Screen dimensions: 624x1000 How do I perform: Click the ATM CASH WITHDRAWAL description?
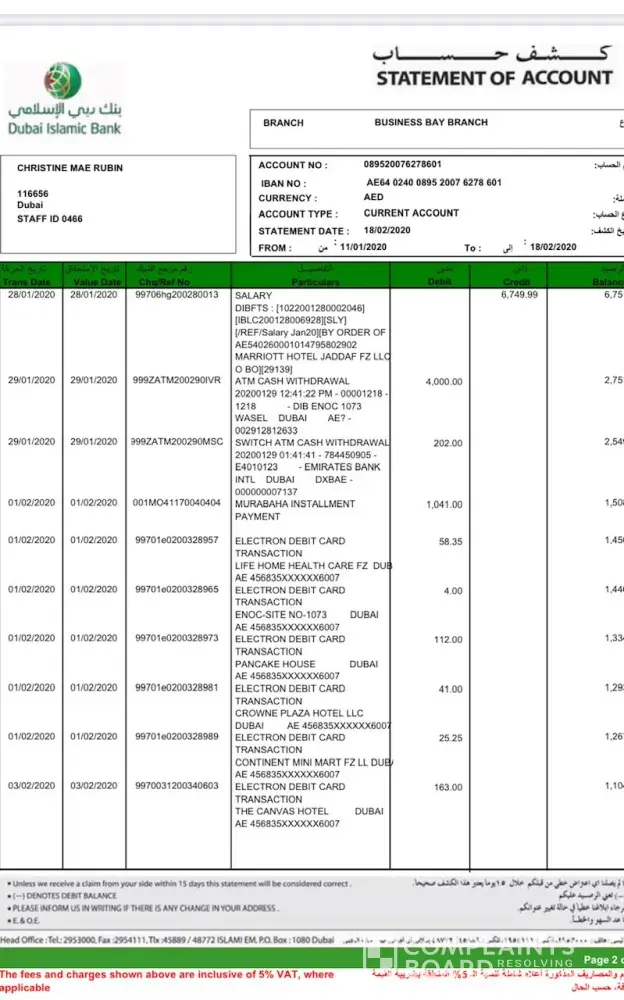tap(292, 381)
